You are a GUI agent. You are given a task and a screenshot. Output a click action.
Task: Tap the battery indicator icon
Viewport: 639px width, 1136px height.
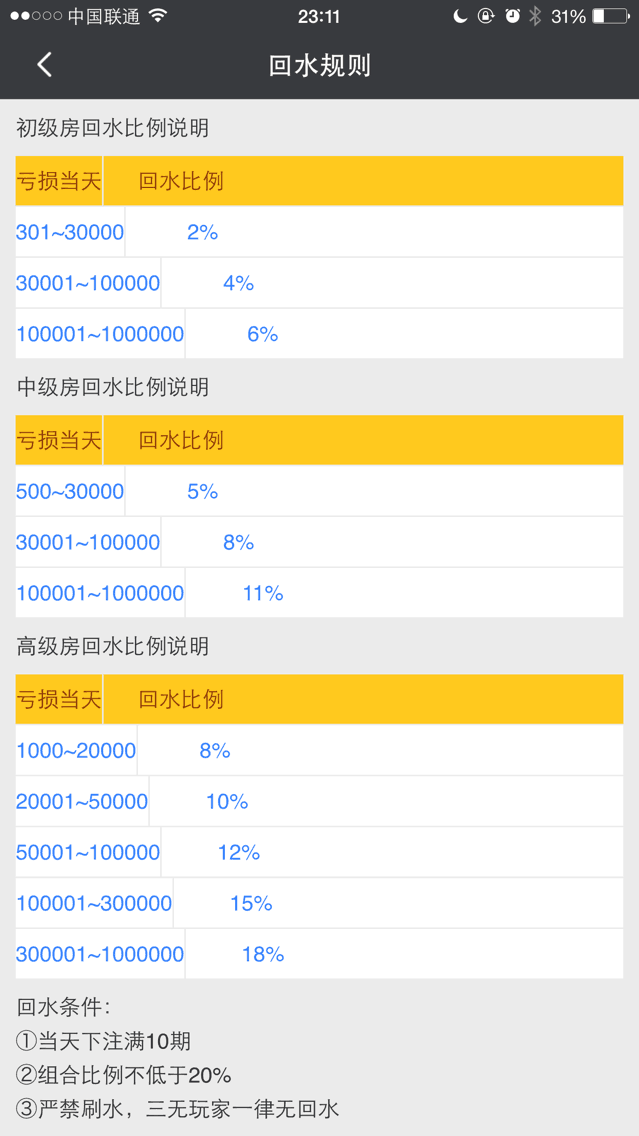611,16
